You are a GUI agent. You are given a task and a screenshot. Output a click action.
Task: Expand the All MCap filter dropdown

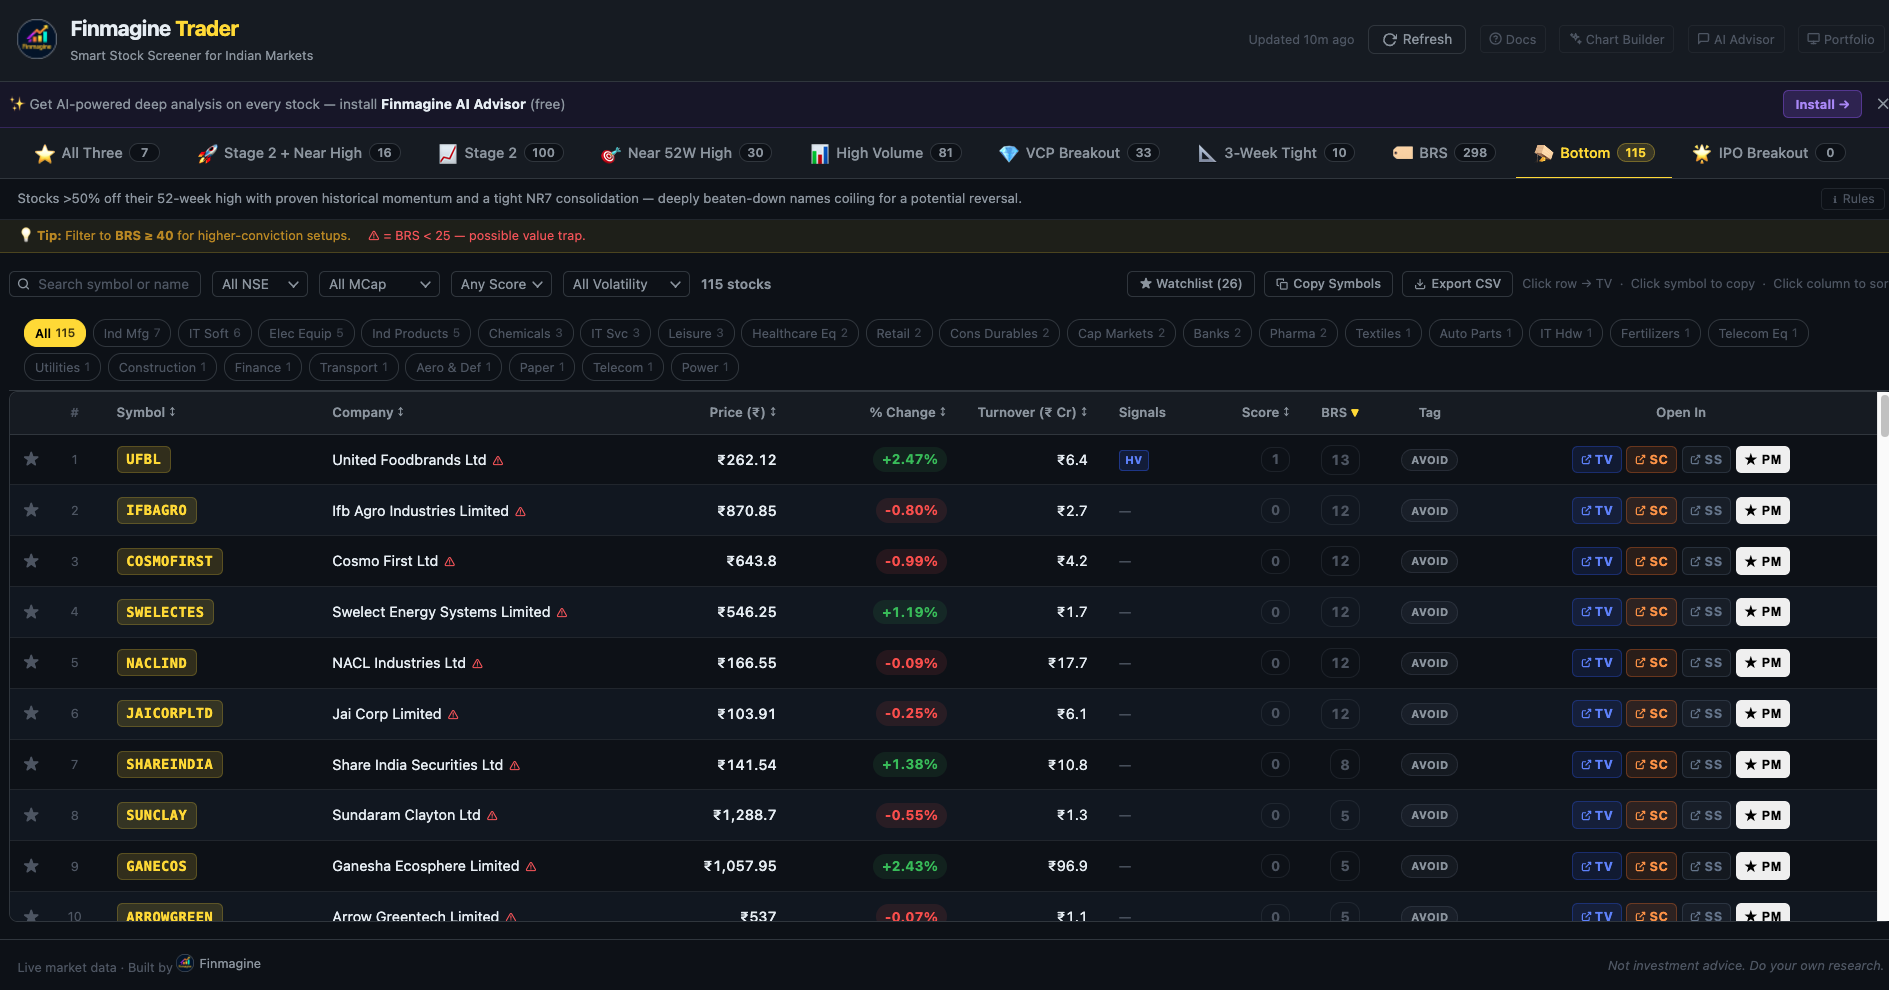[x=379, y=284]
